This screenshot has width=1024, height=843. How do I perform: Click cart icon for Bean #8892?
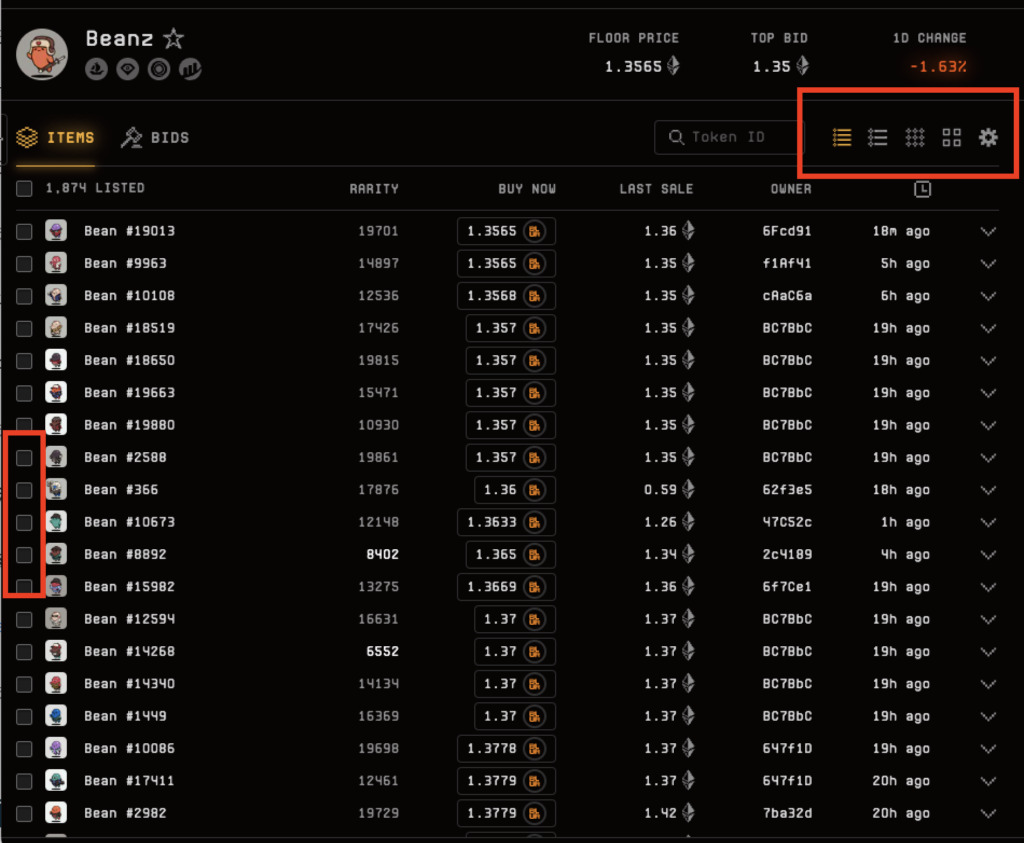click(534, 554)
